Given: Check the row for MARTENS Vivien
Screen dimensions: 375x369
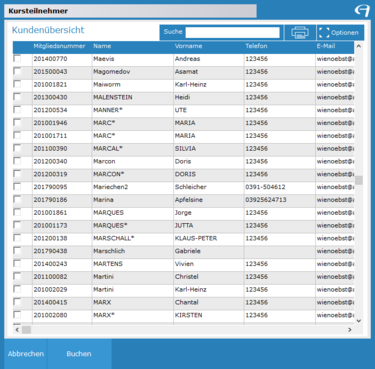Looking at the screenshot, I should tap(17, 264).
